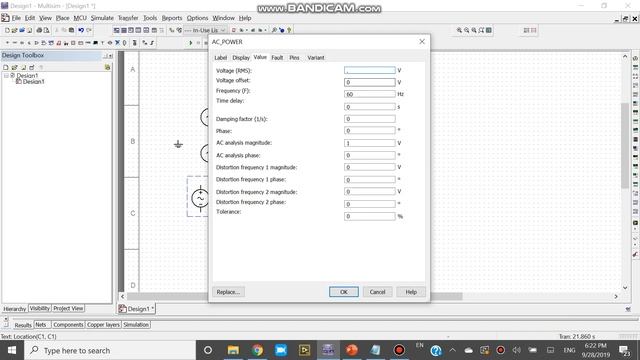Click the Frequency (F) input field
The image size is (640, 360).
tap(369, 94)
